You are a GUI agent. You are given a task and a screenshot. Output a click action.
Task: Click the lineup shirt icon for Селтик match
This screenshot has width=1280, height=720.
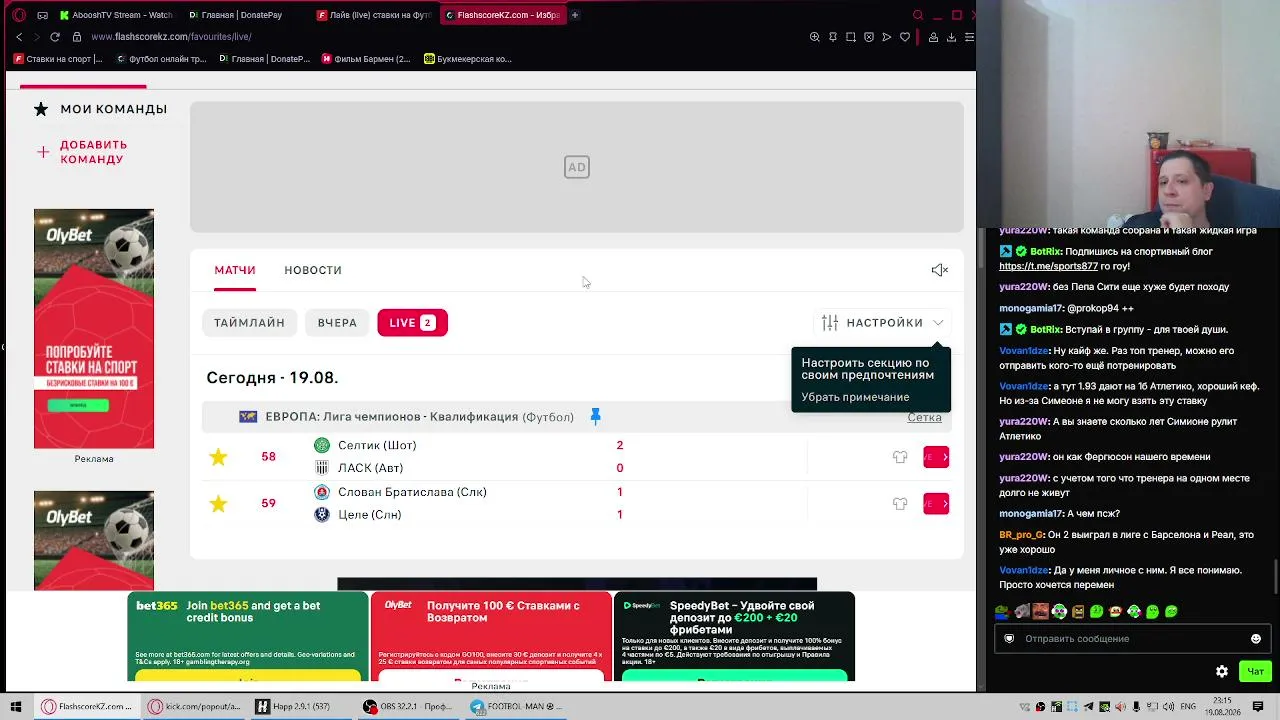pyautogui.click(x=900, y=457)
